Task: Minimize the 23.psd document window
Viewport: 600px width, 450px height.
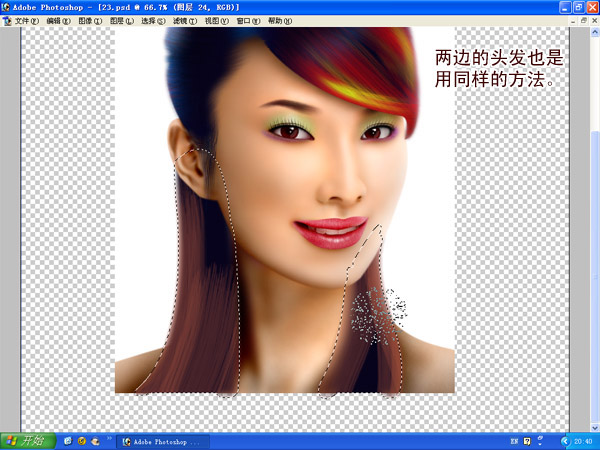Action: point(573,21)
